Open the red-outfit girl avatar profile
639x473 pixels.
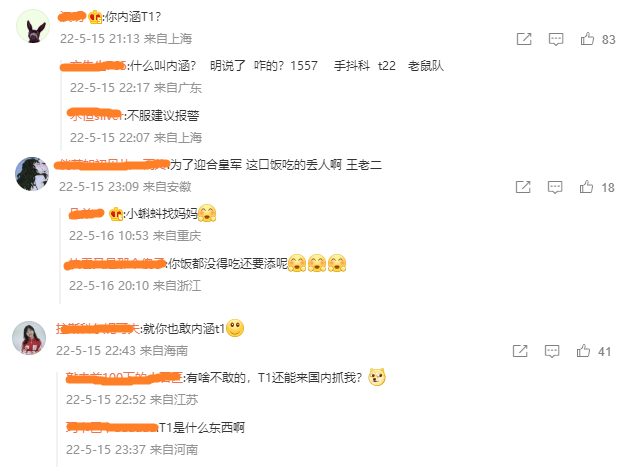click(x=29, y=338)
